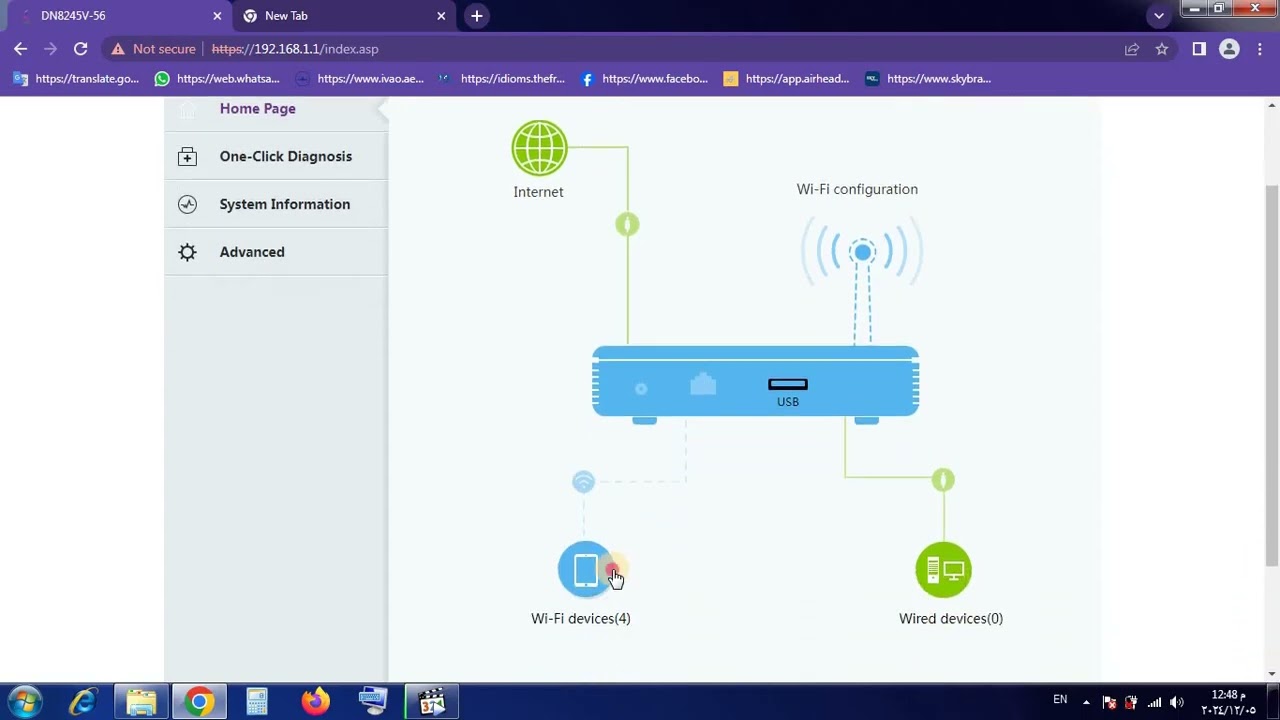Viewport: 1280px width, 720px height.
Task: Click the Wi-Fi devices(4) label
Action: [581, 619]
